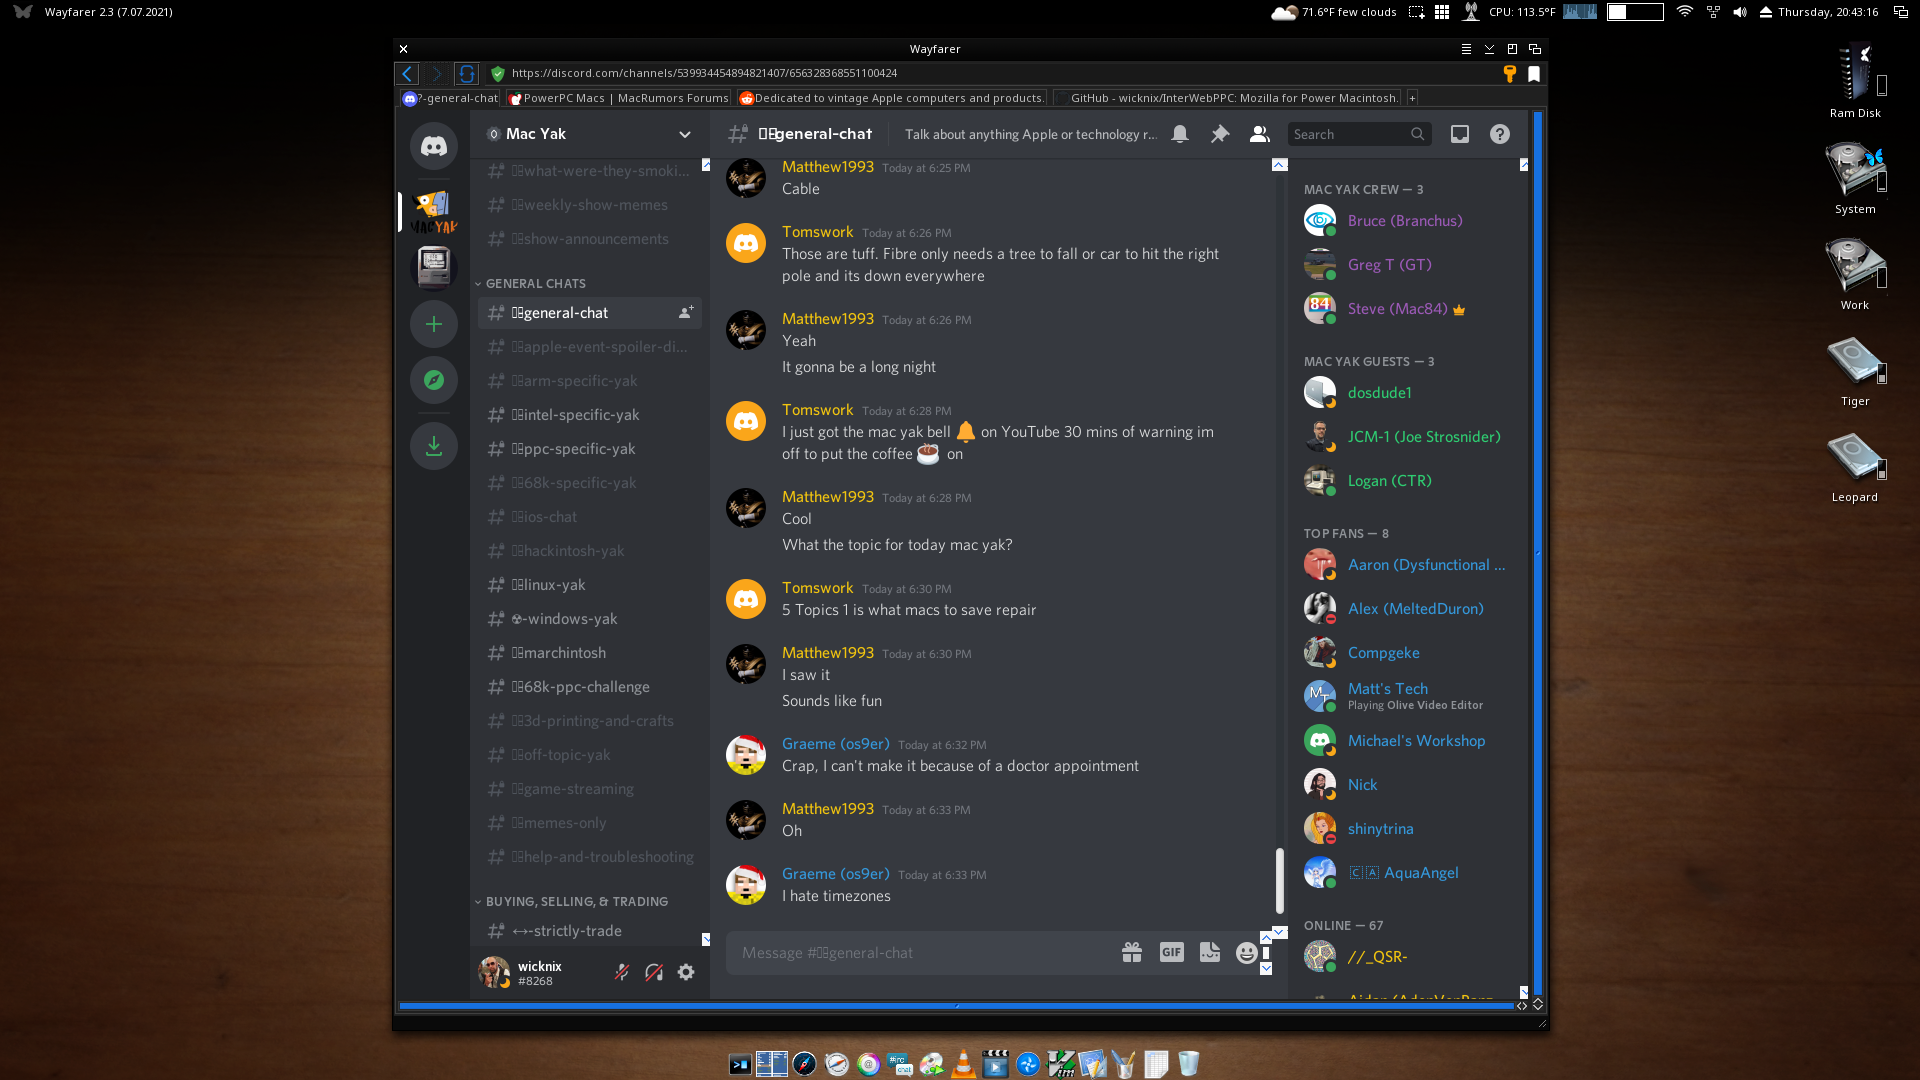Open the Mac Yak server dropdown

(x=684, y=134)
